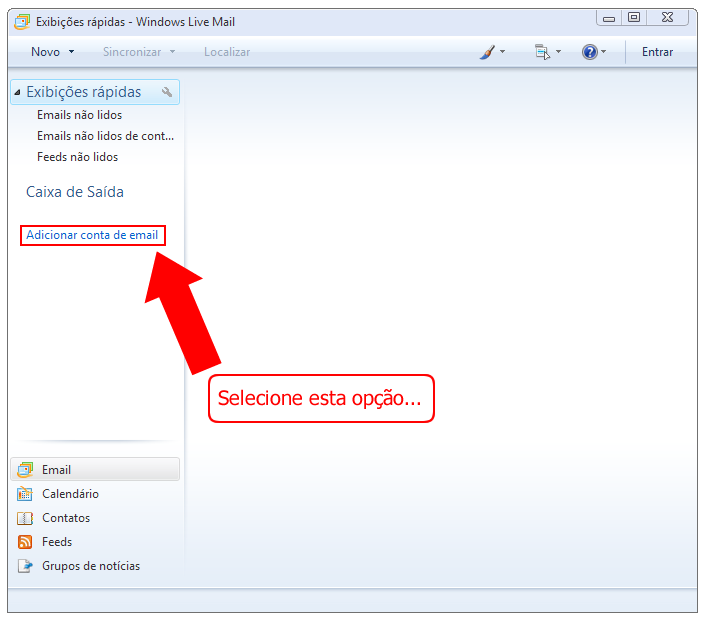Switch to the Email section
The height and width of the screenshot is (627, 712).
coord(95,469)
